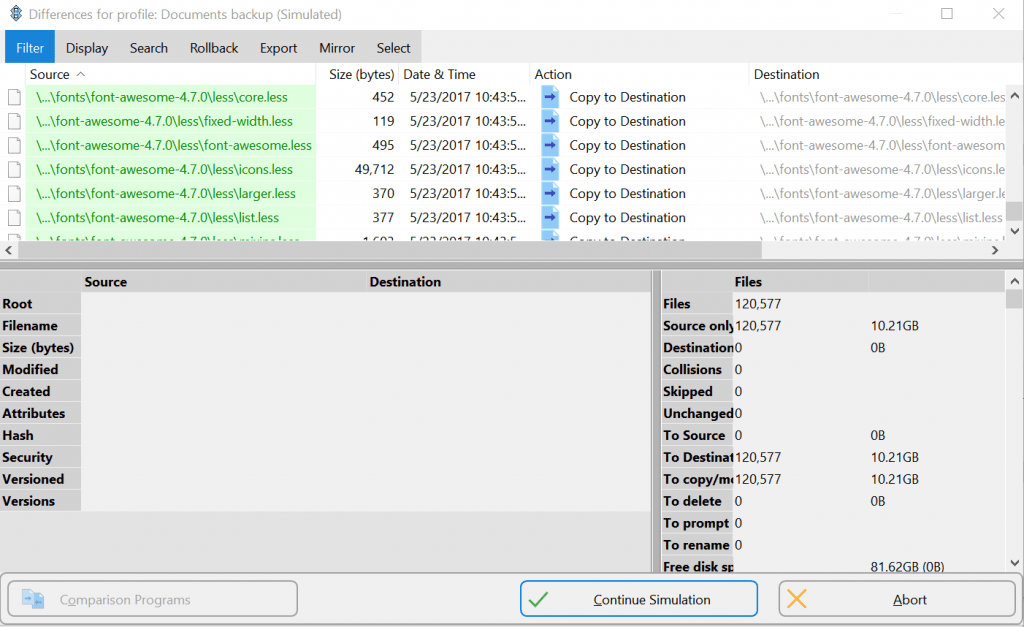Click copy arrow icon in core.less row
Screen dimensions: 1024x627
pyautogui.click(x=550, y=97)
